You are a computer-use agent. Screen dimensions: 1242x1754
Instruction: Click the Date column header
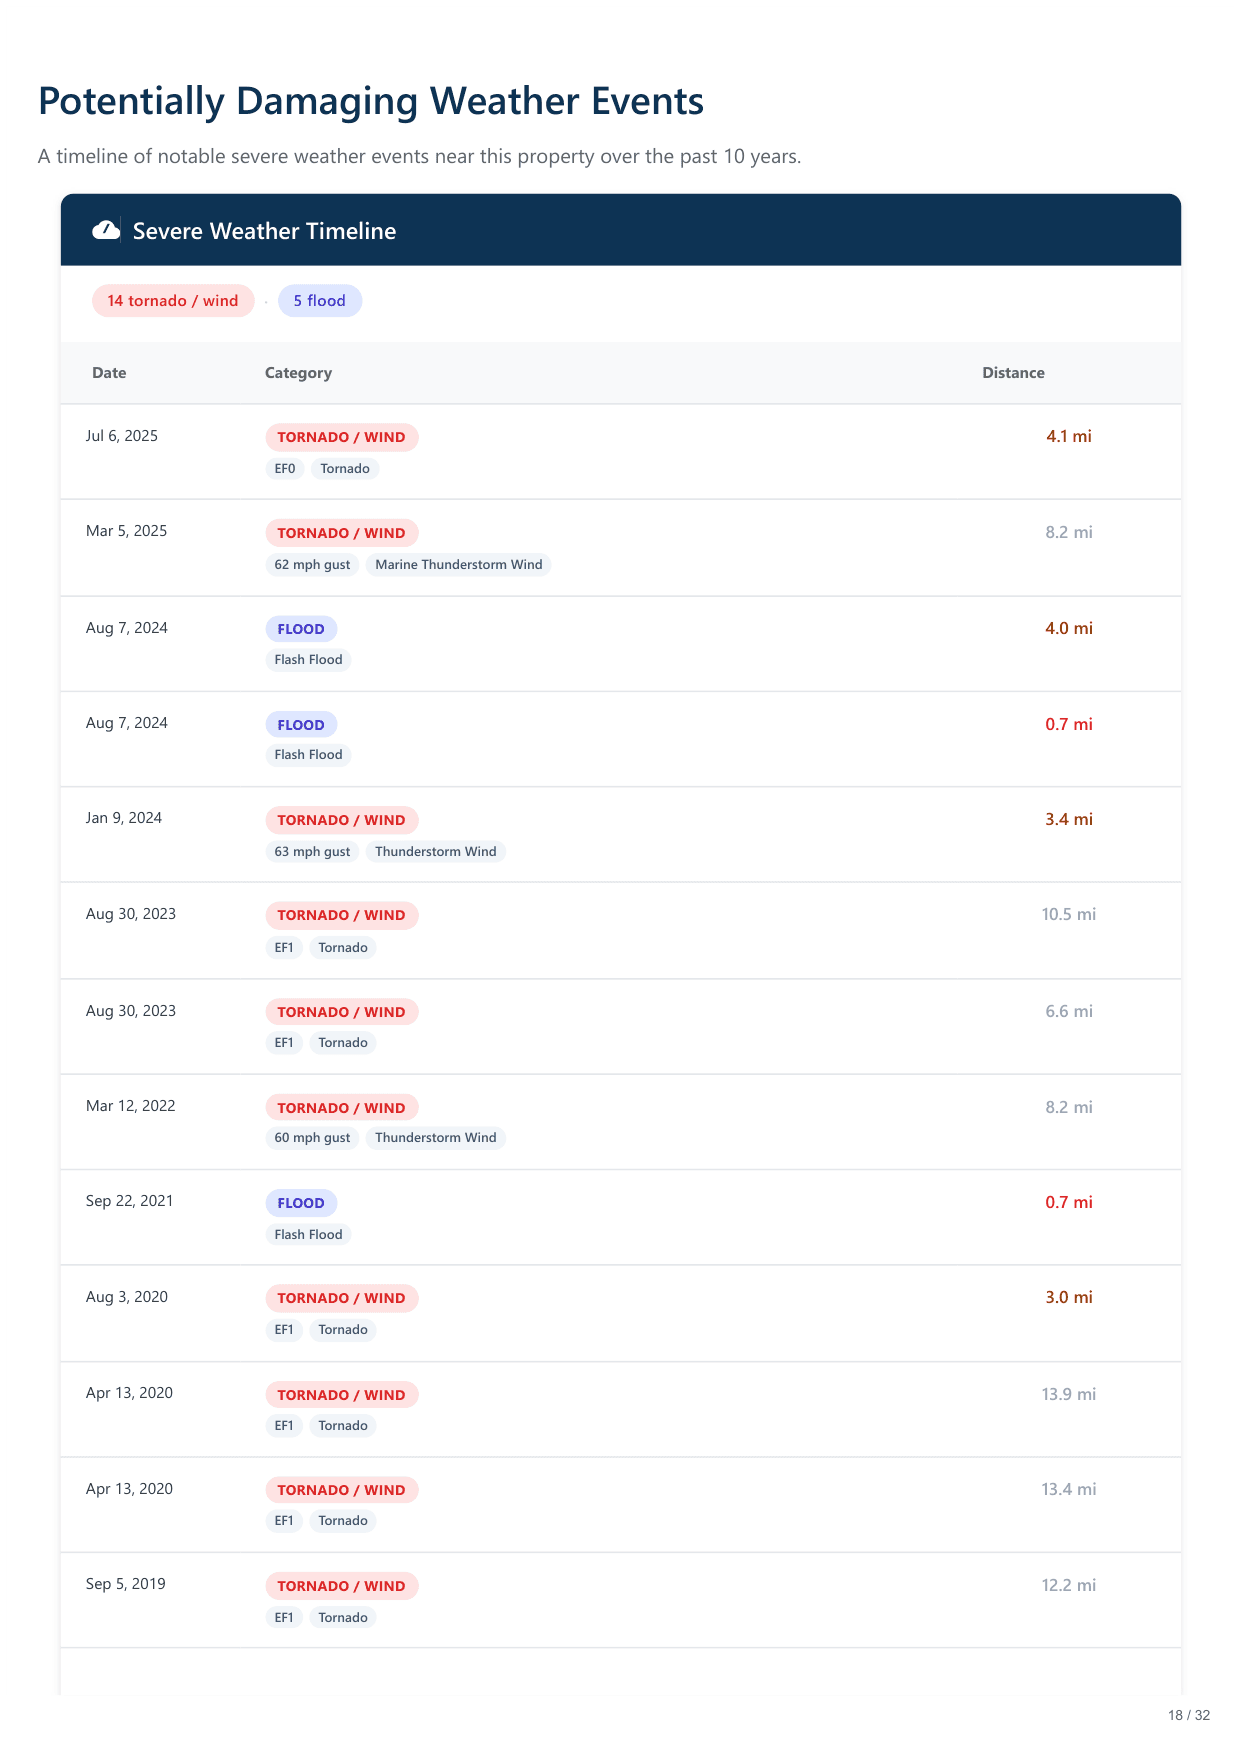click(x=109, y=373)
